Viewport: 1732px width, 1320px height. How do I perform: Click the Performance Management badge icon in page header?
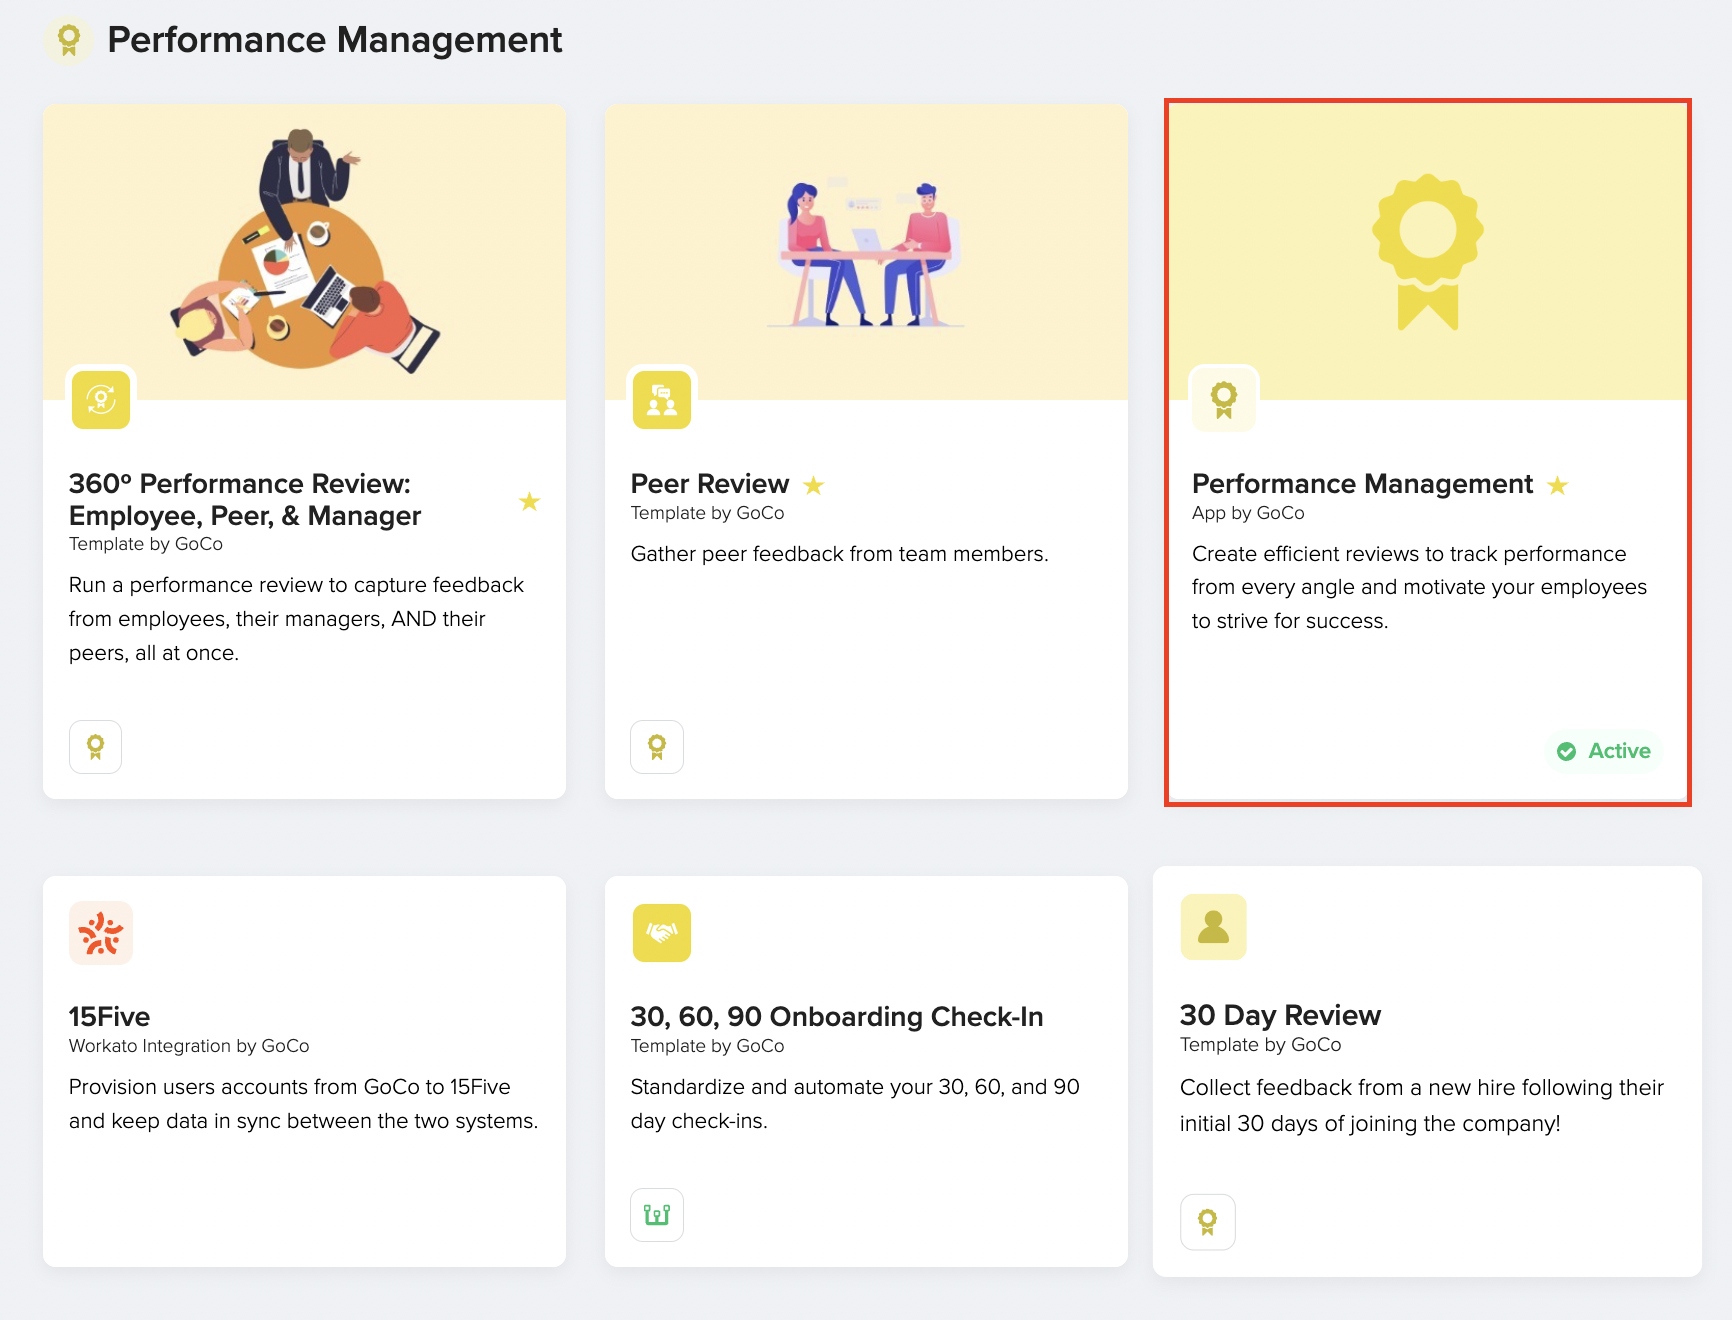click(68, 40)
